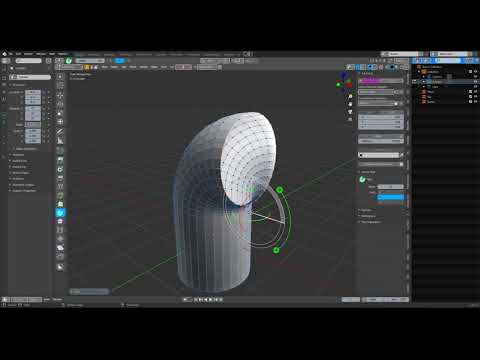Hide the Collection row via eye icon
Viewport: 480px width, 360px height.
pyautogui.click(x=476, y=72)
